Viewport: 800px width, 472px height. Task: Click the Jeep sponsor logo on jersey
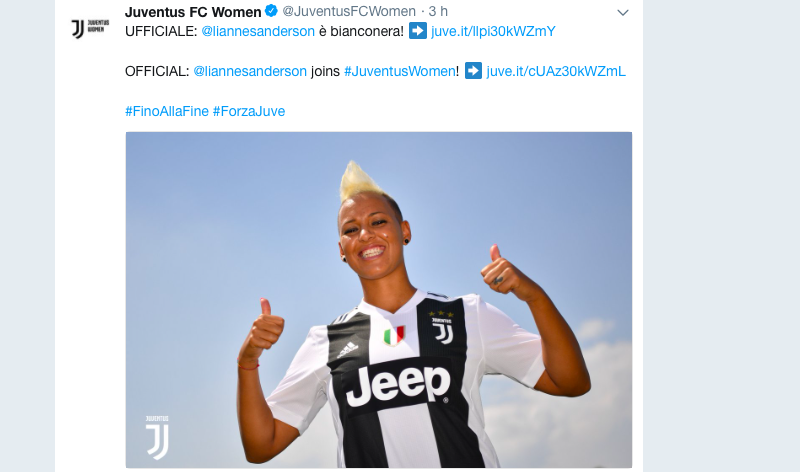pyautogui.click(x=398, y=386)
